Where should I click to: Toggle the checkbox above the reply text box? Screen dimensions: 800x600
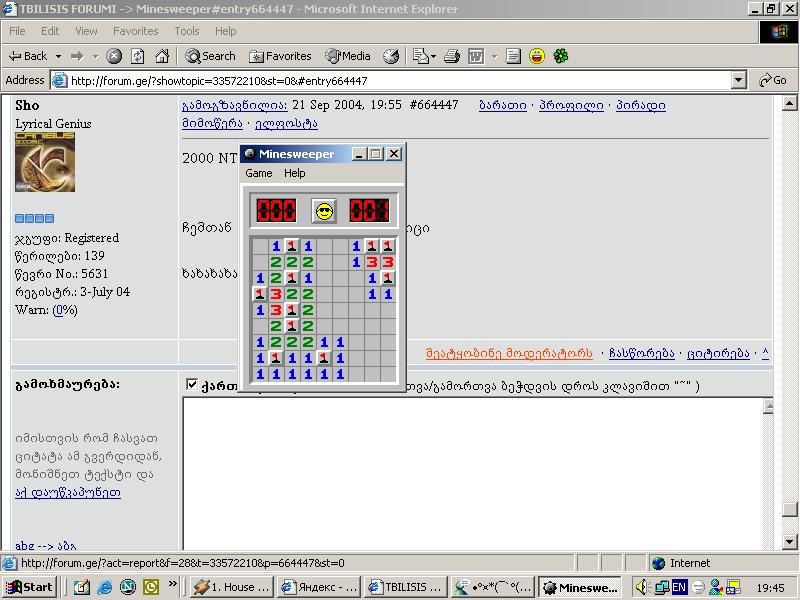[192, 384]
